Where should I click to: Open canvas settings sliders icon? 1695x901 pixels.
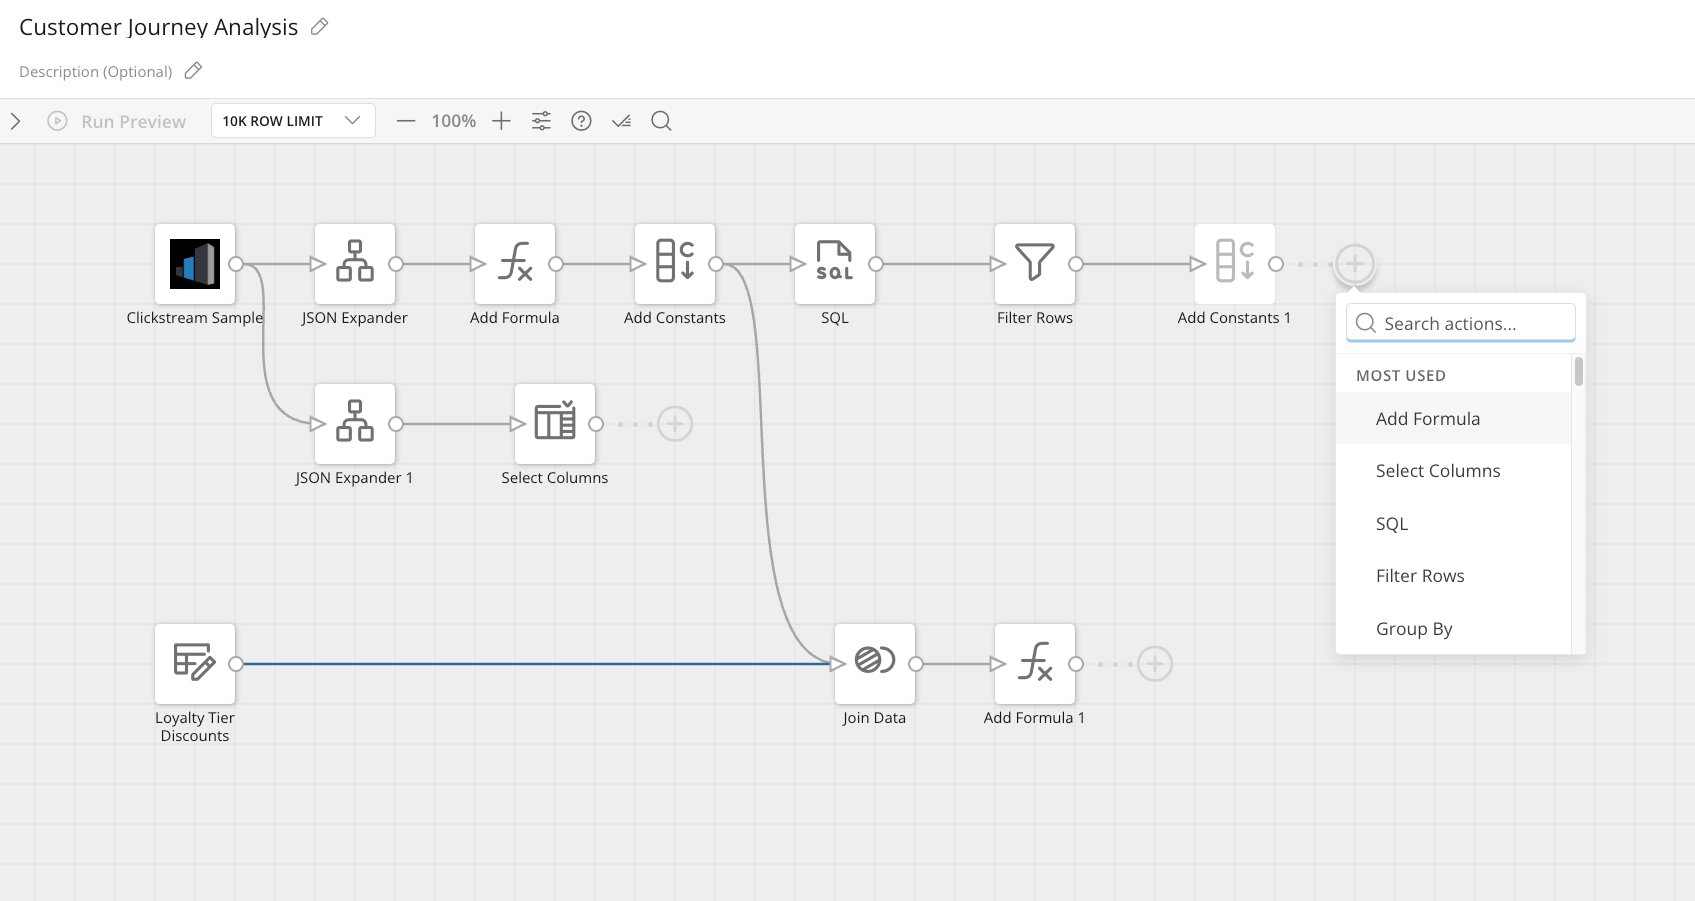click(541, 121)
